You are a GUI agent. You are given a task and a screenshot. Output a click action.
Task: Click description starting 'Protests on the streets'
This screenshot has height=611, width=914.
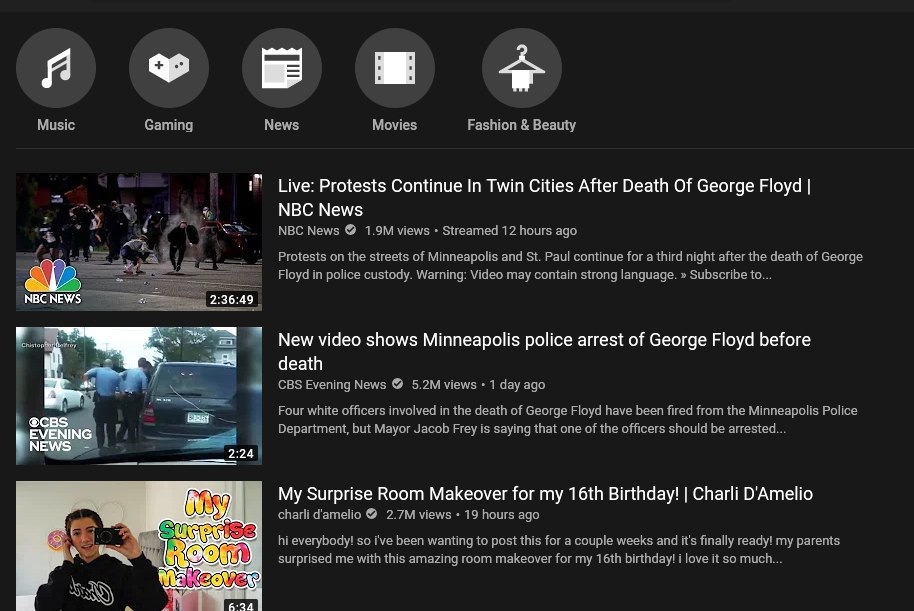click(570, 265)
